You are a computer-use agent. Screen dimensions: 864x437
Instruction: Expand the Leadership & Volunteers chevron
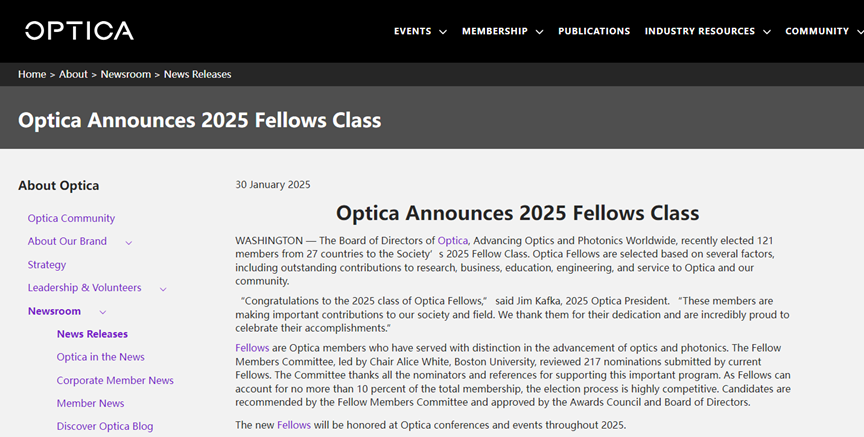click(x=163, y=289)
